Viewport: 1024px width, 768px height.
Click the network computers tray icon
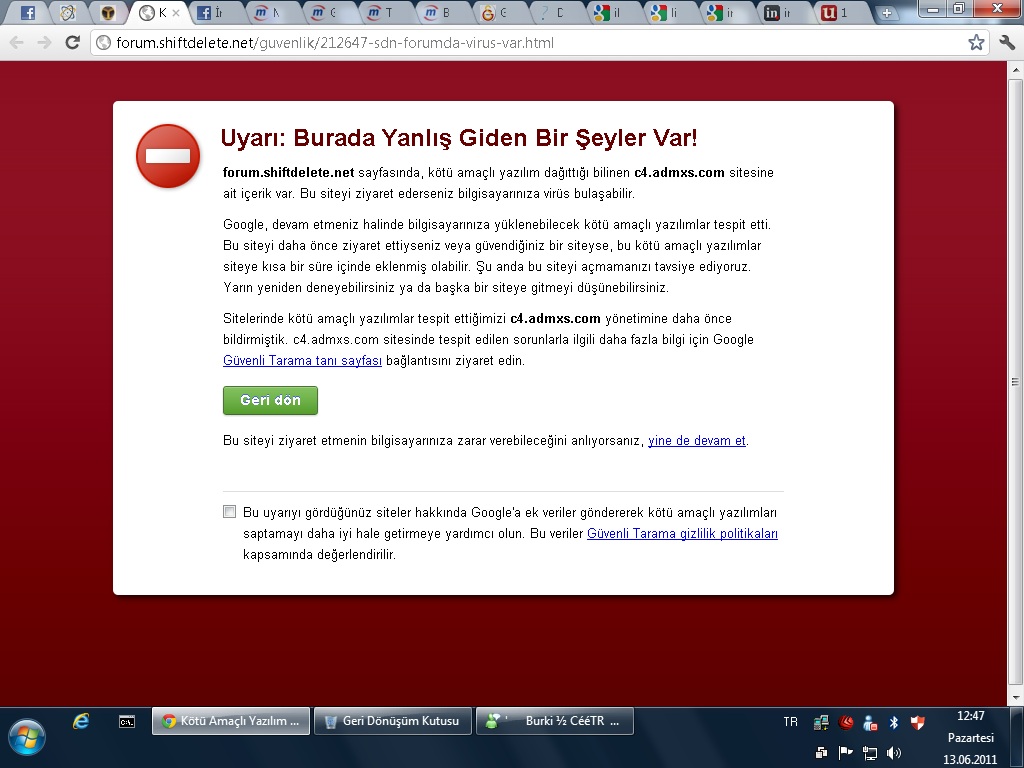click(821, 722)
